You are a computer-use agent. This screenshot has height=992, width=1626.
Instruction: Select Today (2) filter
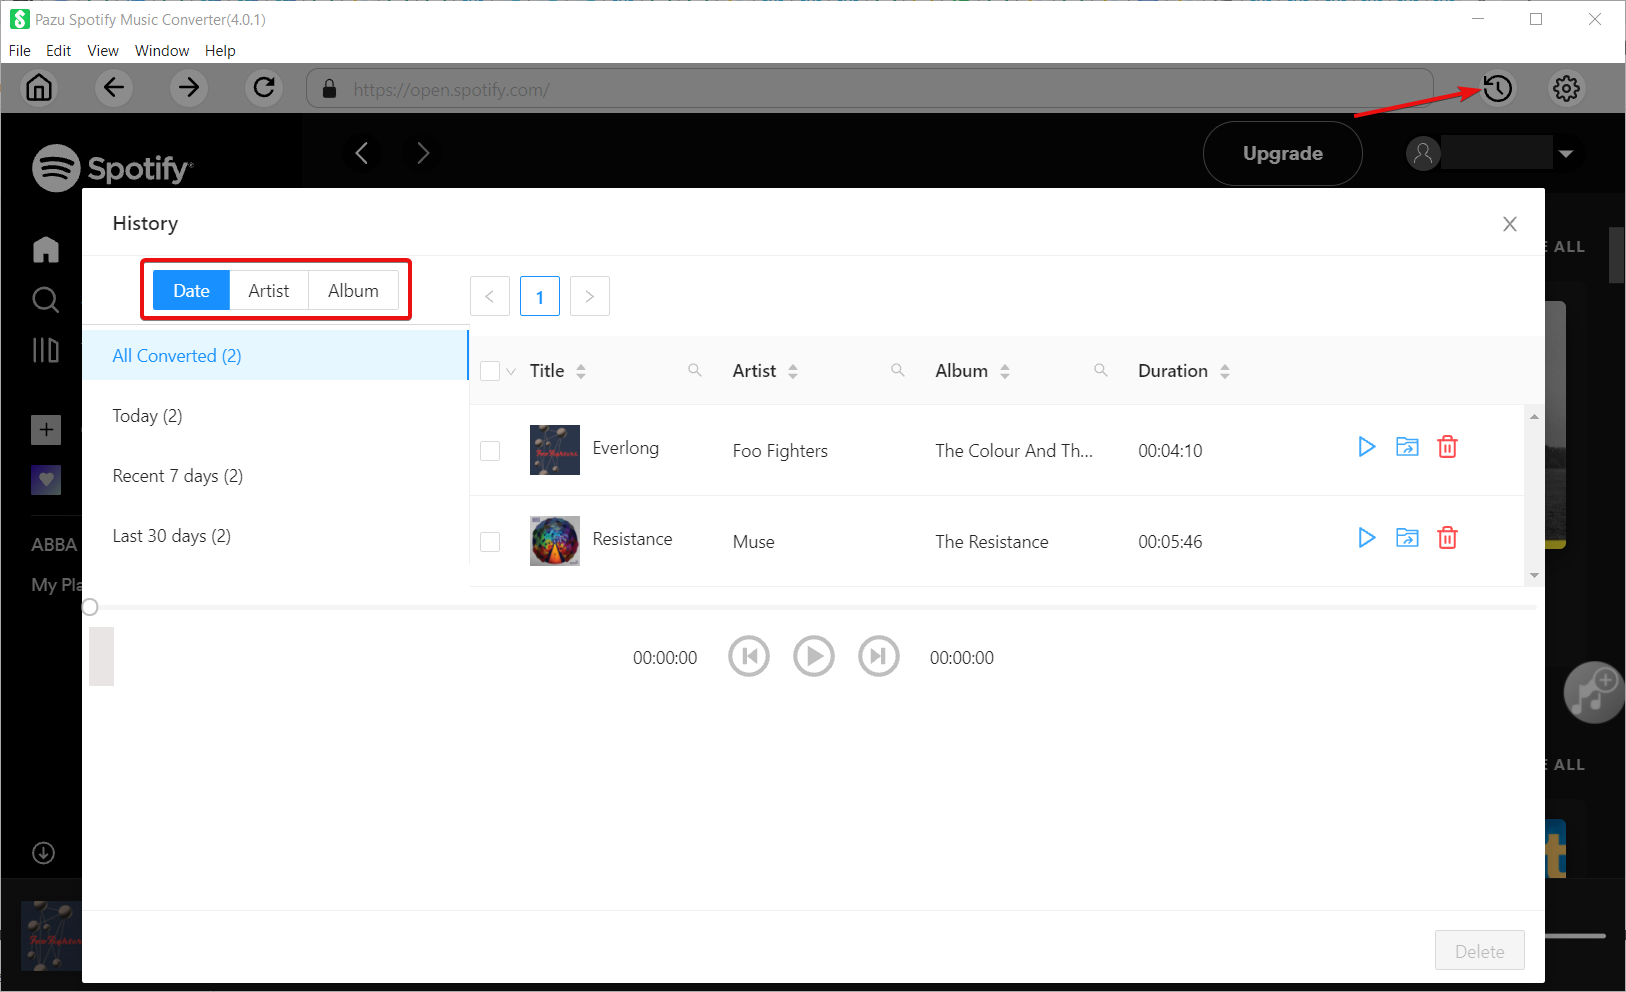275,415
